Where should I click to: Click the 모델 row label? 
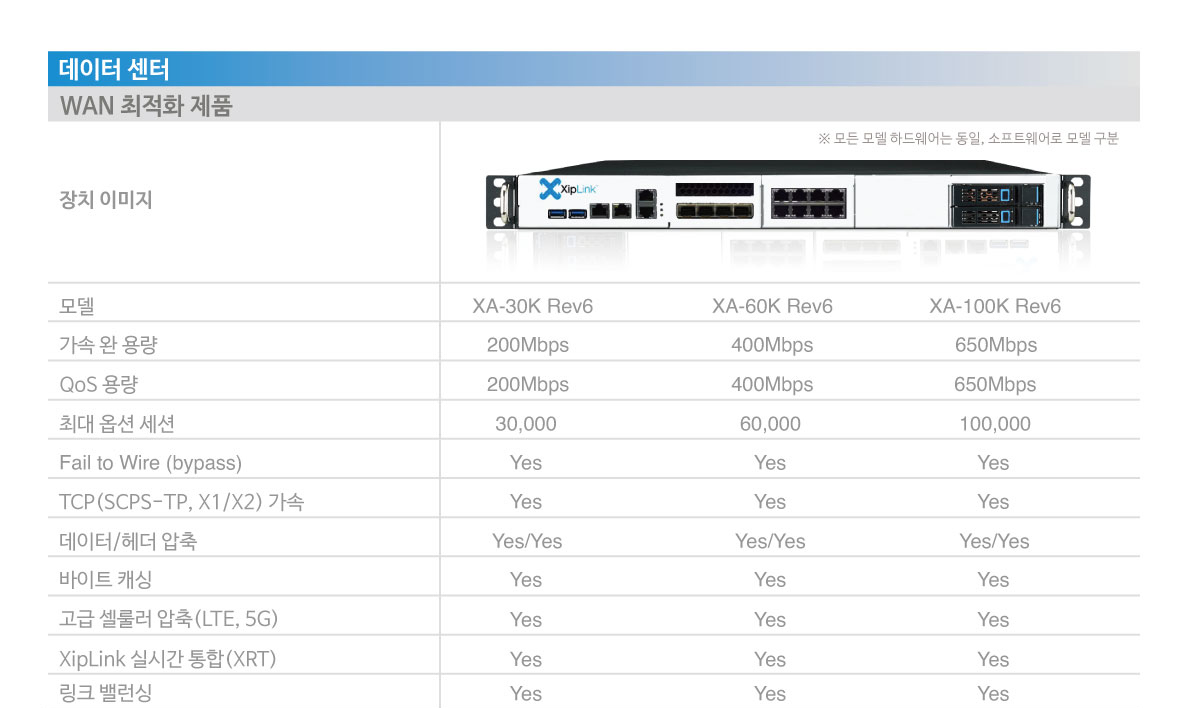77,306
